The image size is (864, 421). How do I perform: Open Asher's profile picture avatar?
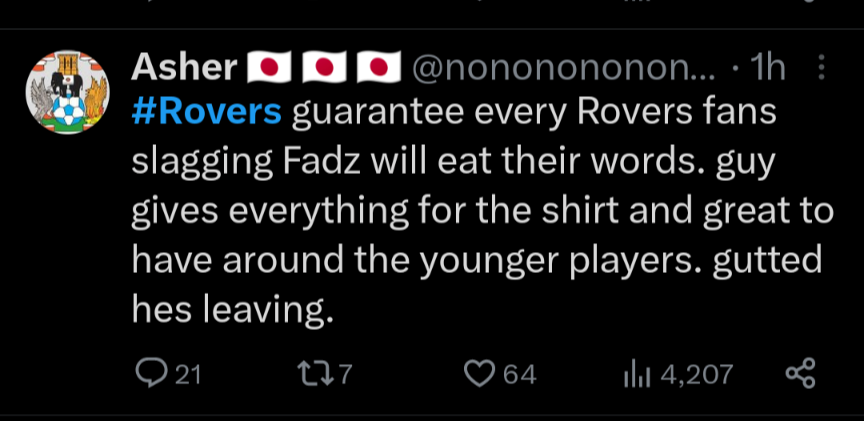coord(67,92)
